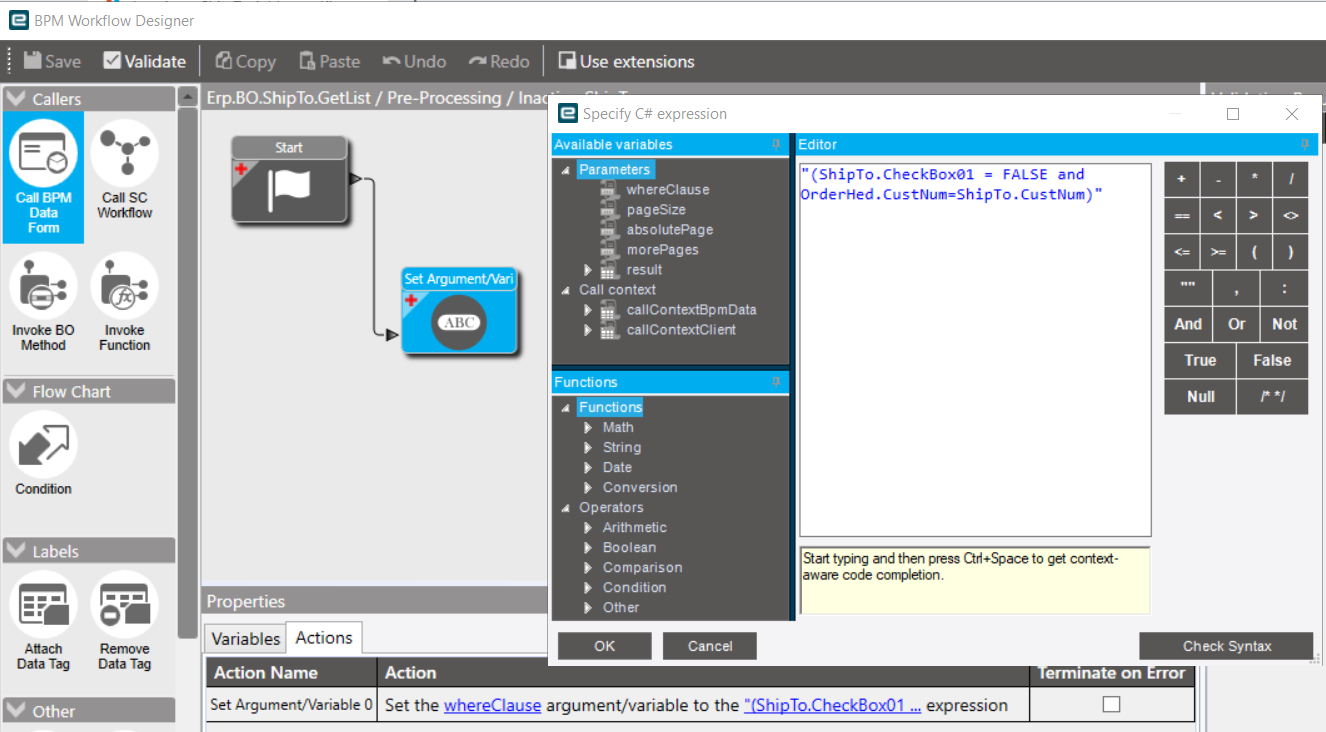Switch to the Actions tab
The height and width of the screenshot is (732, 1326).
[324, 637]
